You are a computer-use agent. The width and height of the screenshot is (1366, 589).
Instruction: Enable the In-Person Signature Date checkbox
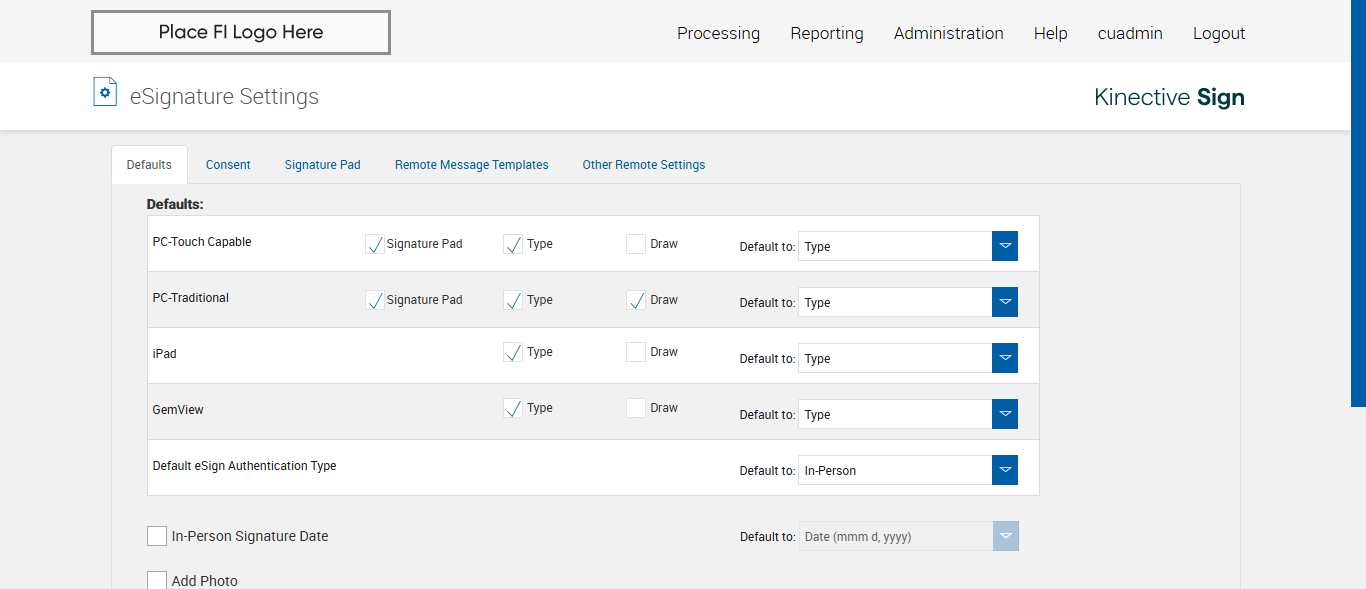tap(157, 536)
